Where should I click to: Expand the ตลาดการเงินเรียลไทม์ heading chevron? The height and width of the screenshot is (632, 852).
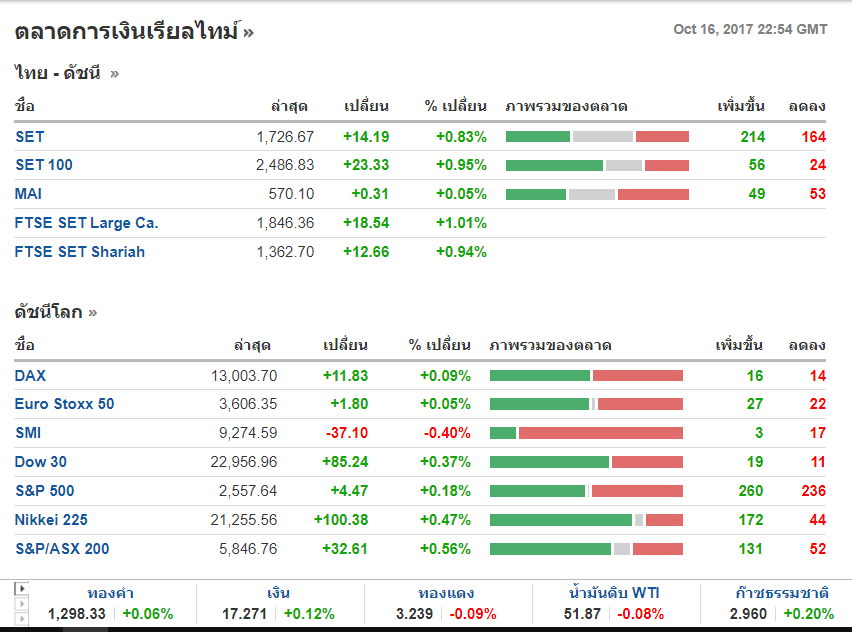tap(248, 33)
